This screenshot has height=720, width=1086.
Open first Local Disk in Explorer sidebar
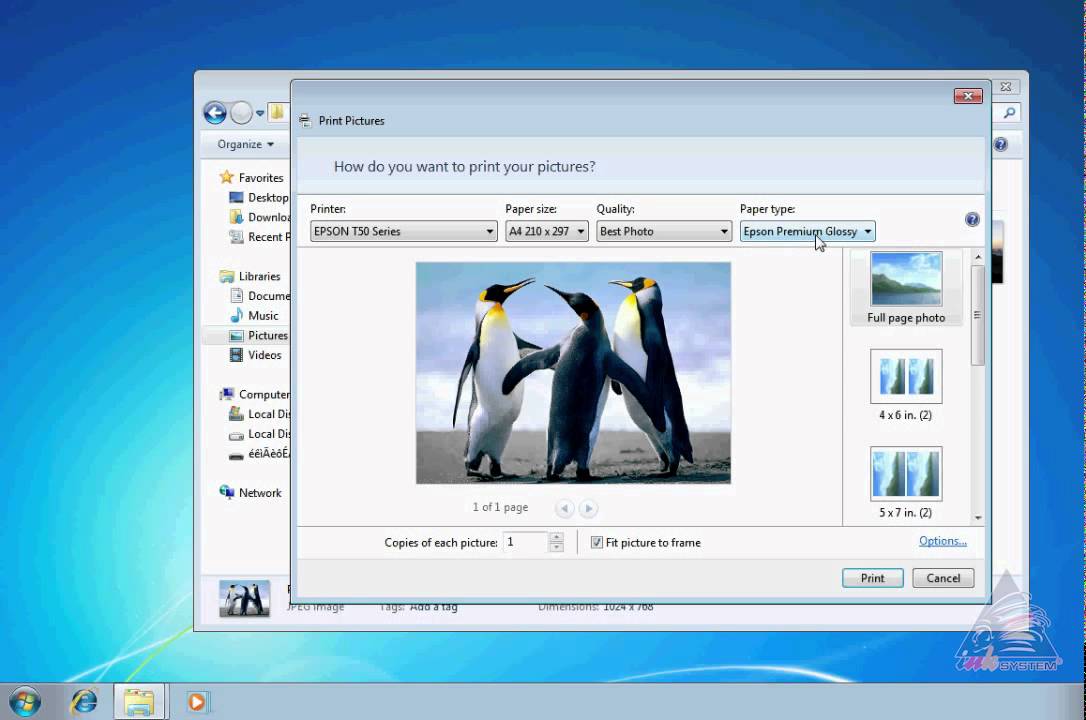click(269, 414)
